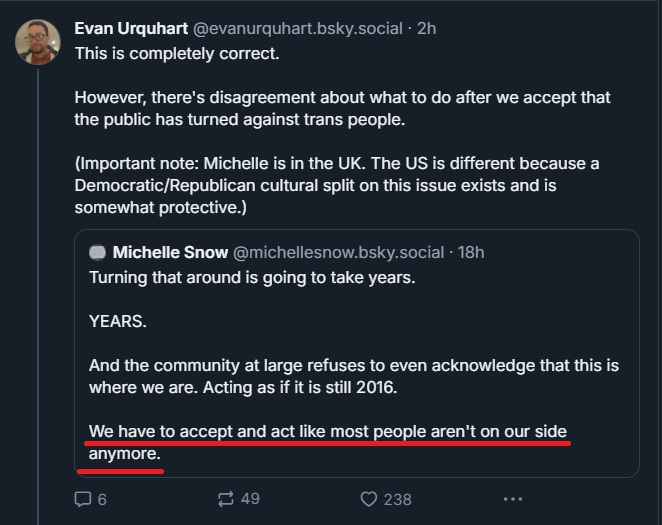Click the like count of 238
This screenshot has width=662, height=525.
[397, 498]
